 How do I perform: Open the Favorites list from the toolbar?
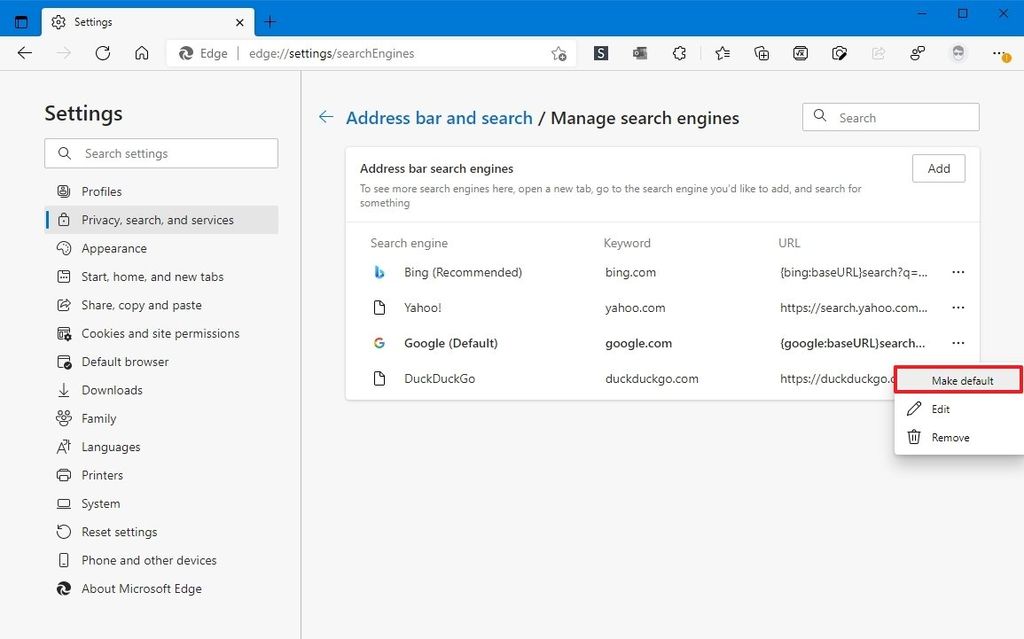(x=722, y=53)
